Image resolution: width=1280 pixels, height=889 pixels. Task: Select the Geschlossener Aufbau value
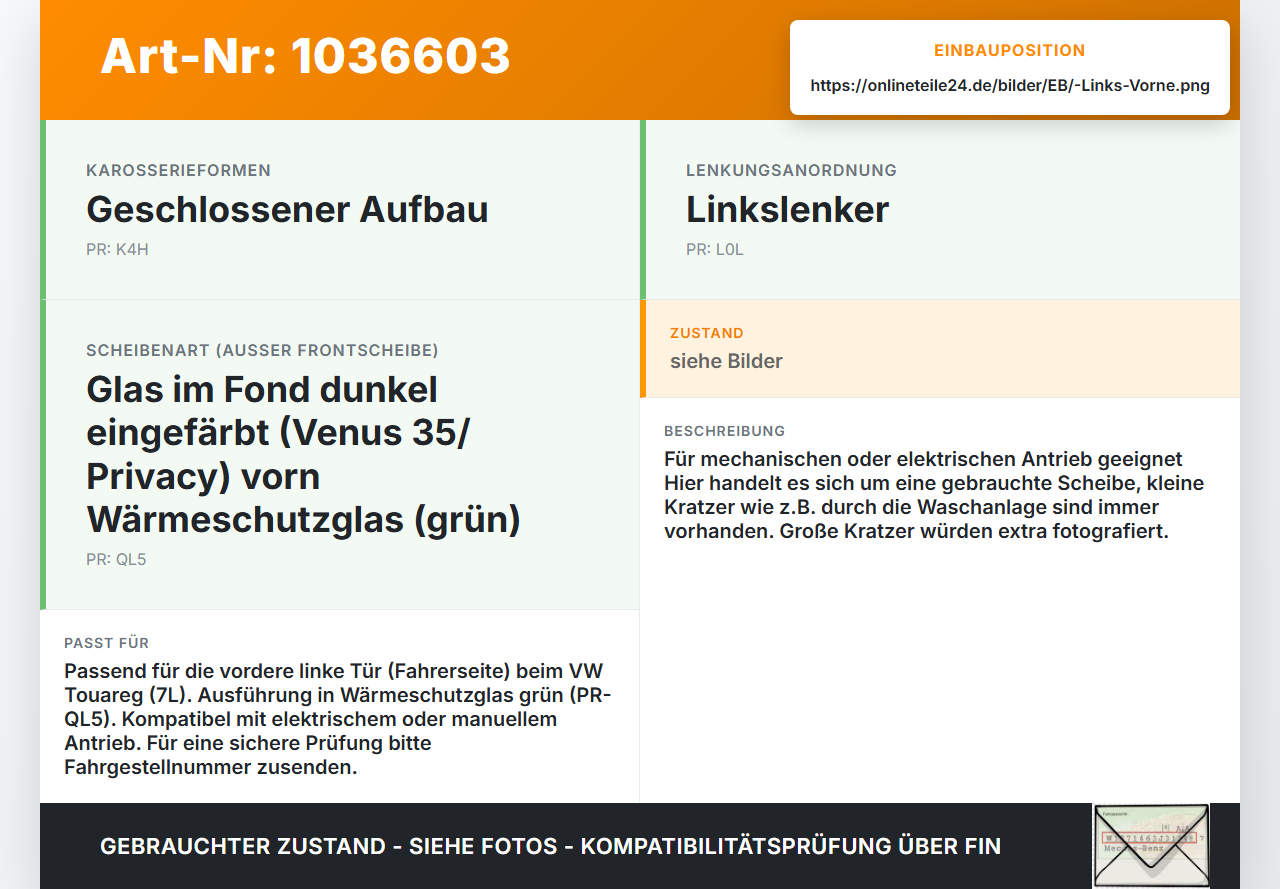[x=287, y=210]
